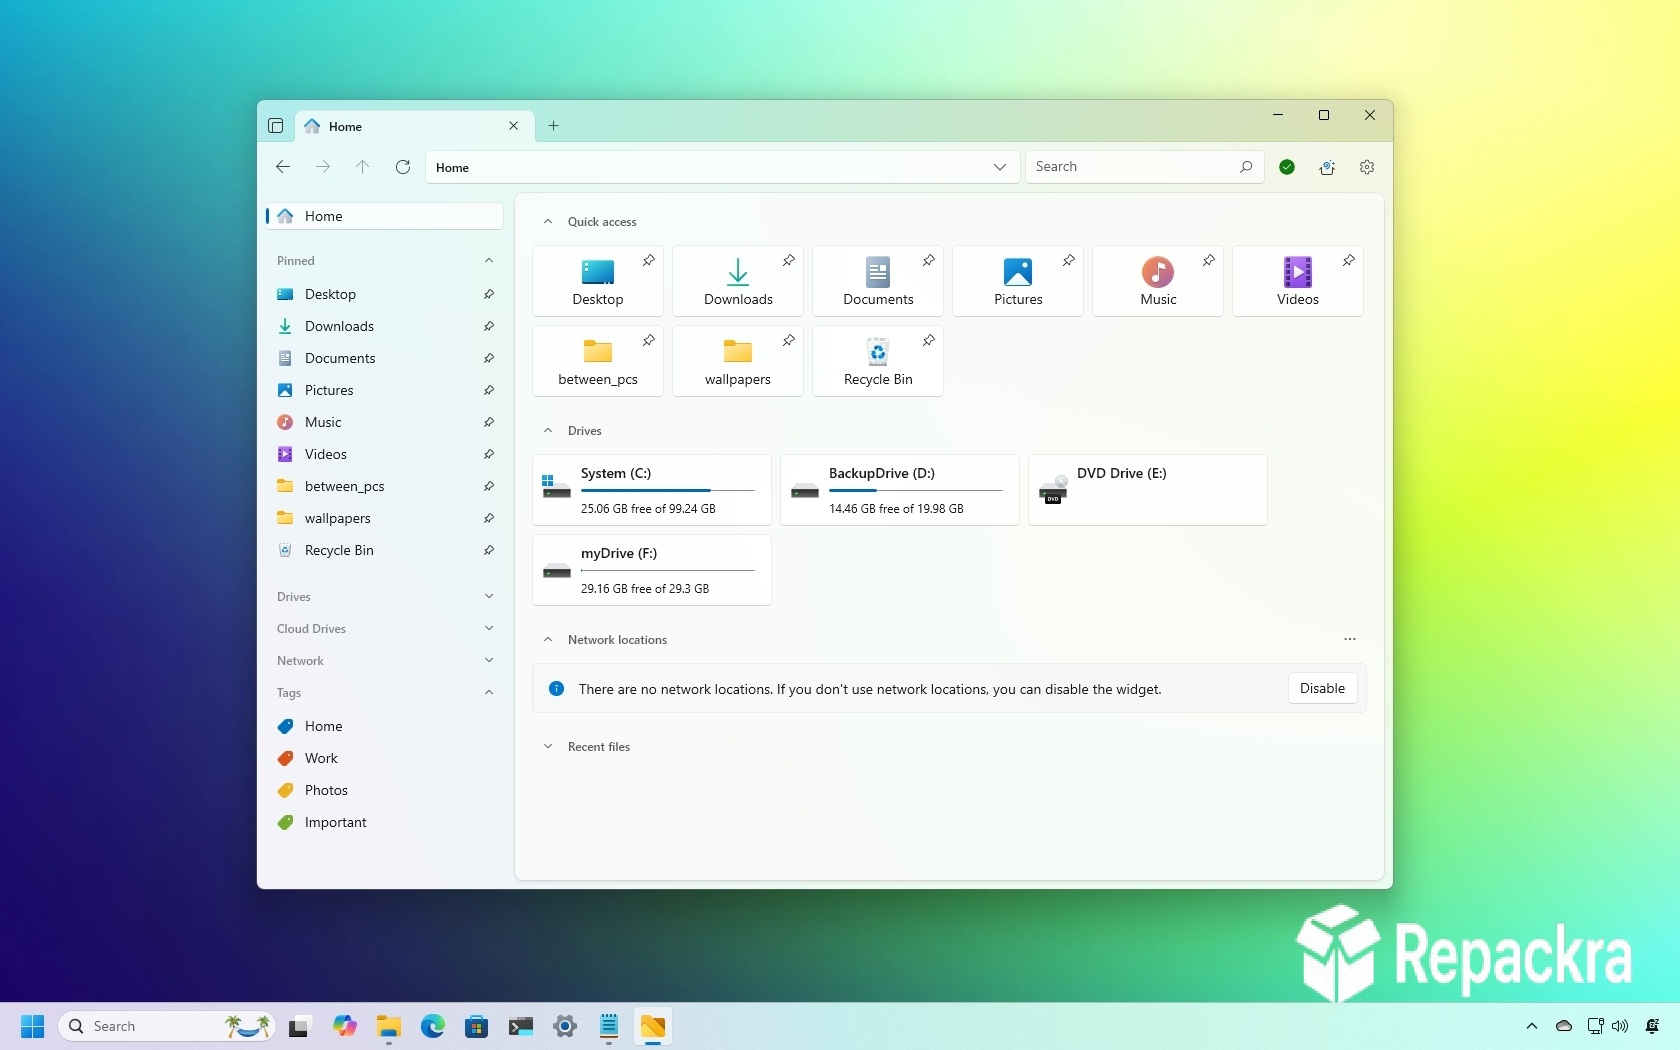Open the Videos quick access tile
This screenshot has height=1050, width=1680.
point(1298,281)
